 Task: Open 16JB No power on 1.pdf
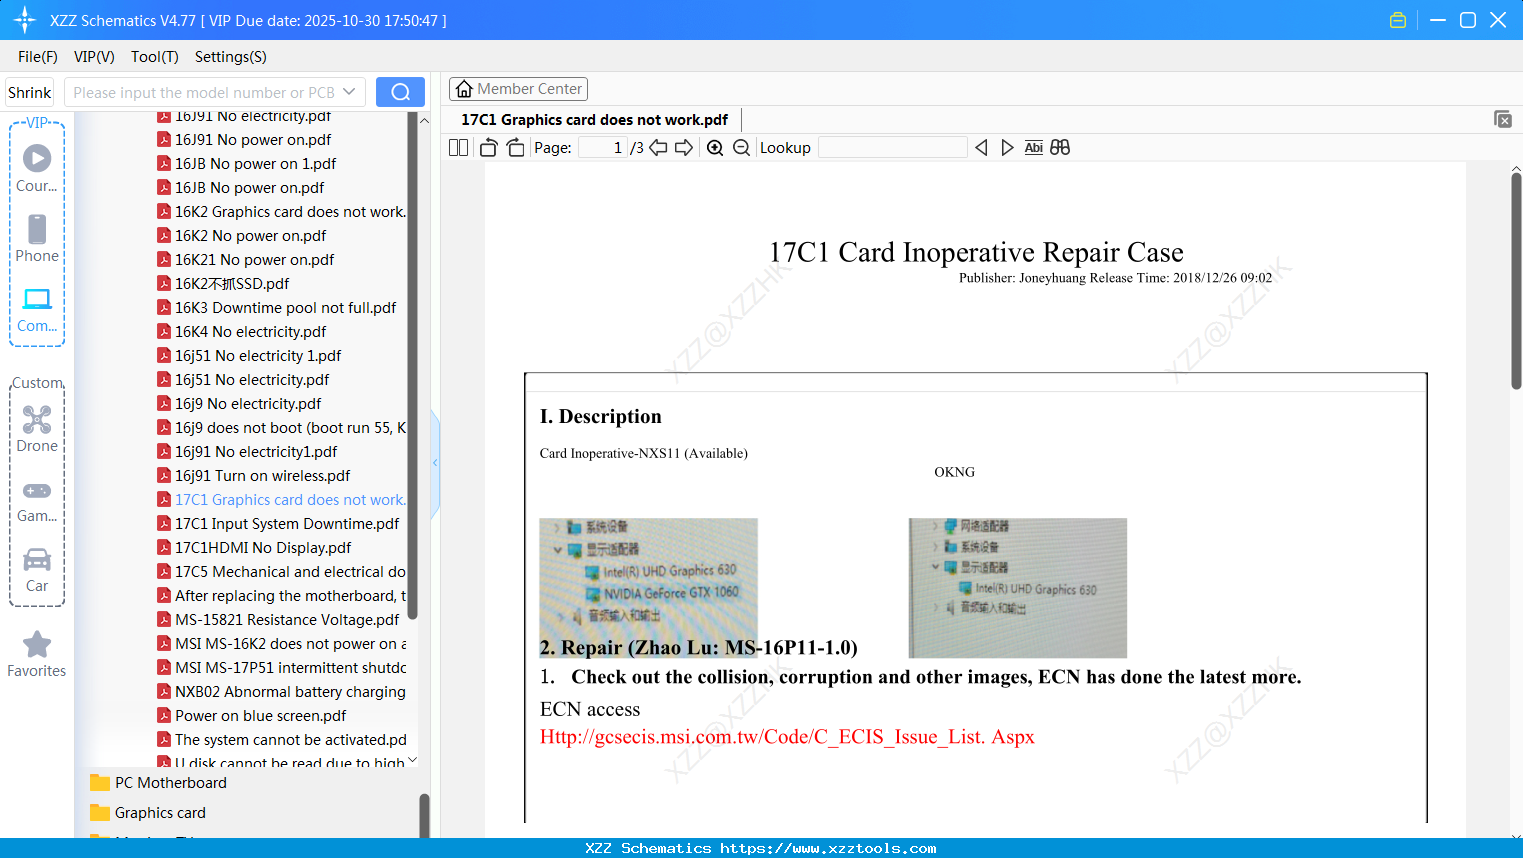(x=255, y=164)
